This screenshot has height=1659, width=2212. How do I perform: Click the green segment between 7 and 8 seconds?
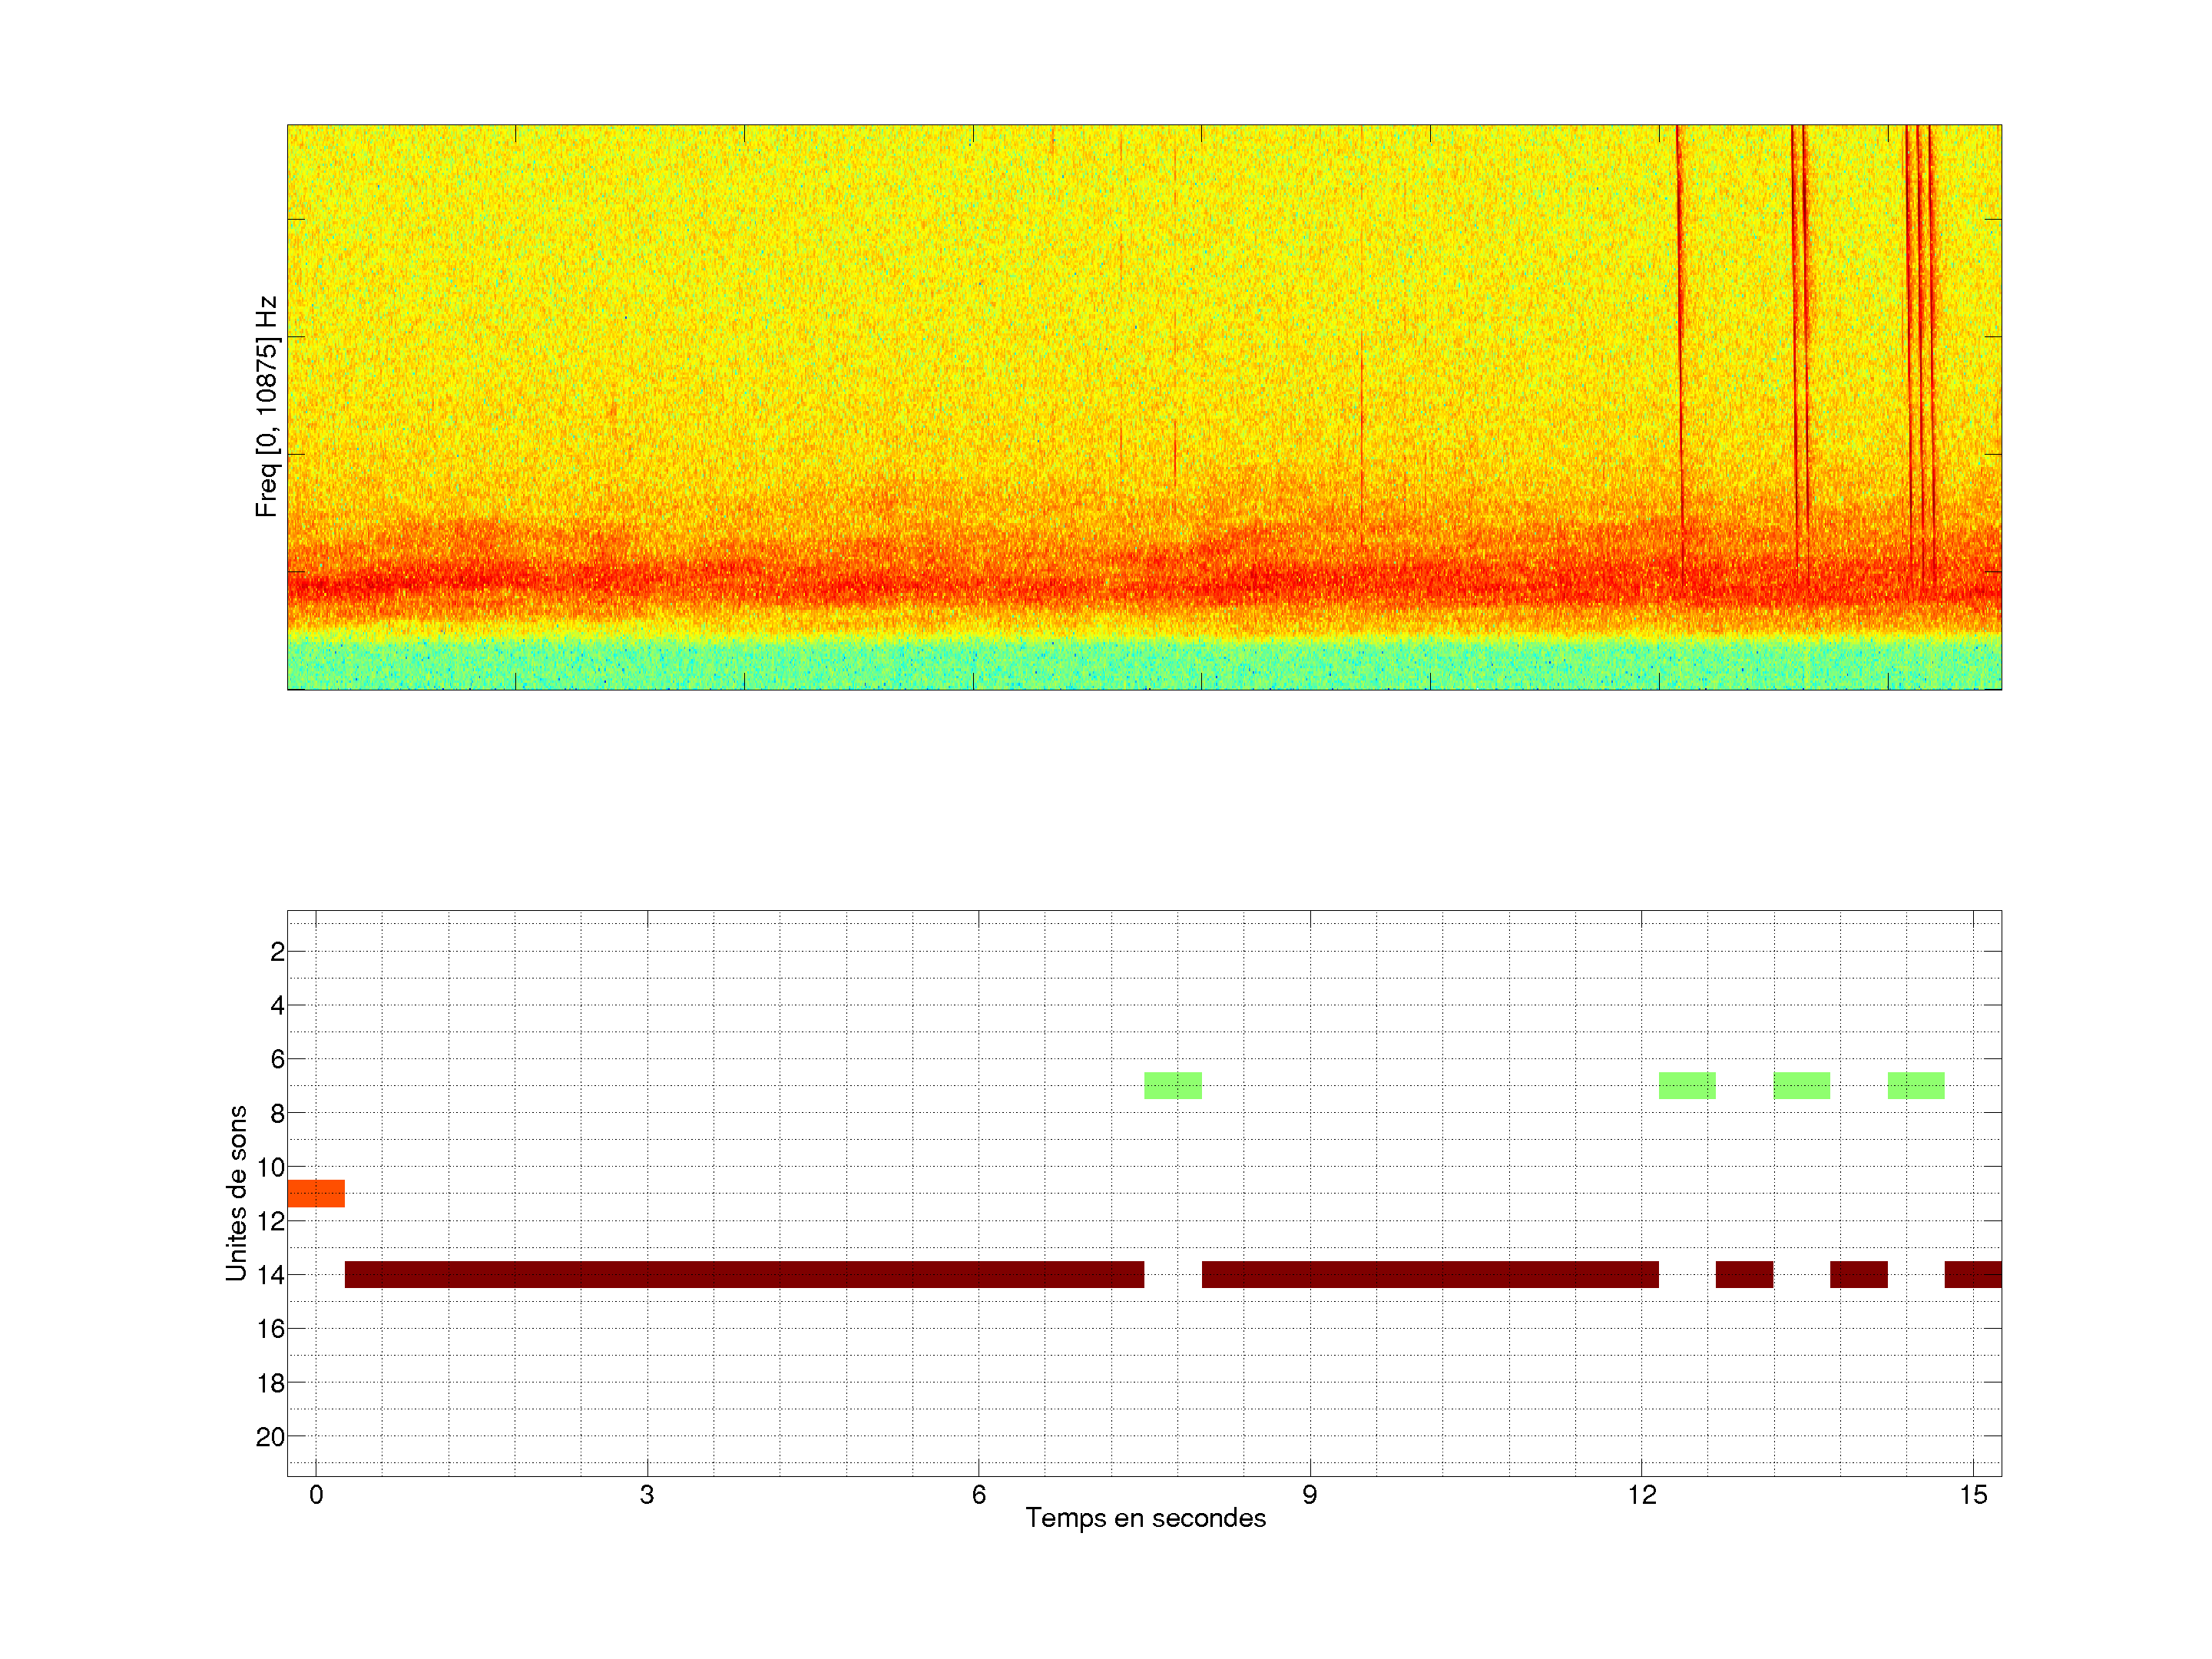point(1172,1085)
